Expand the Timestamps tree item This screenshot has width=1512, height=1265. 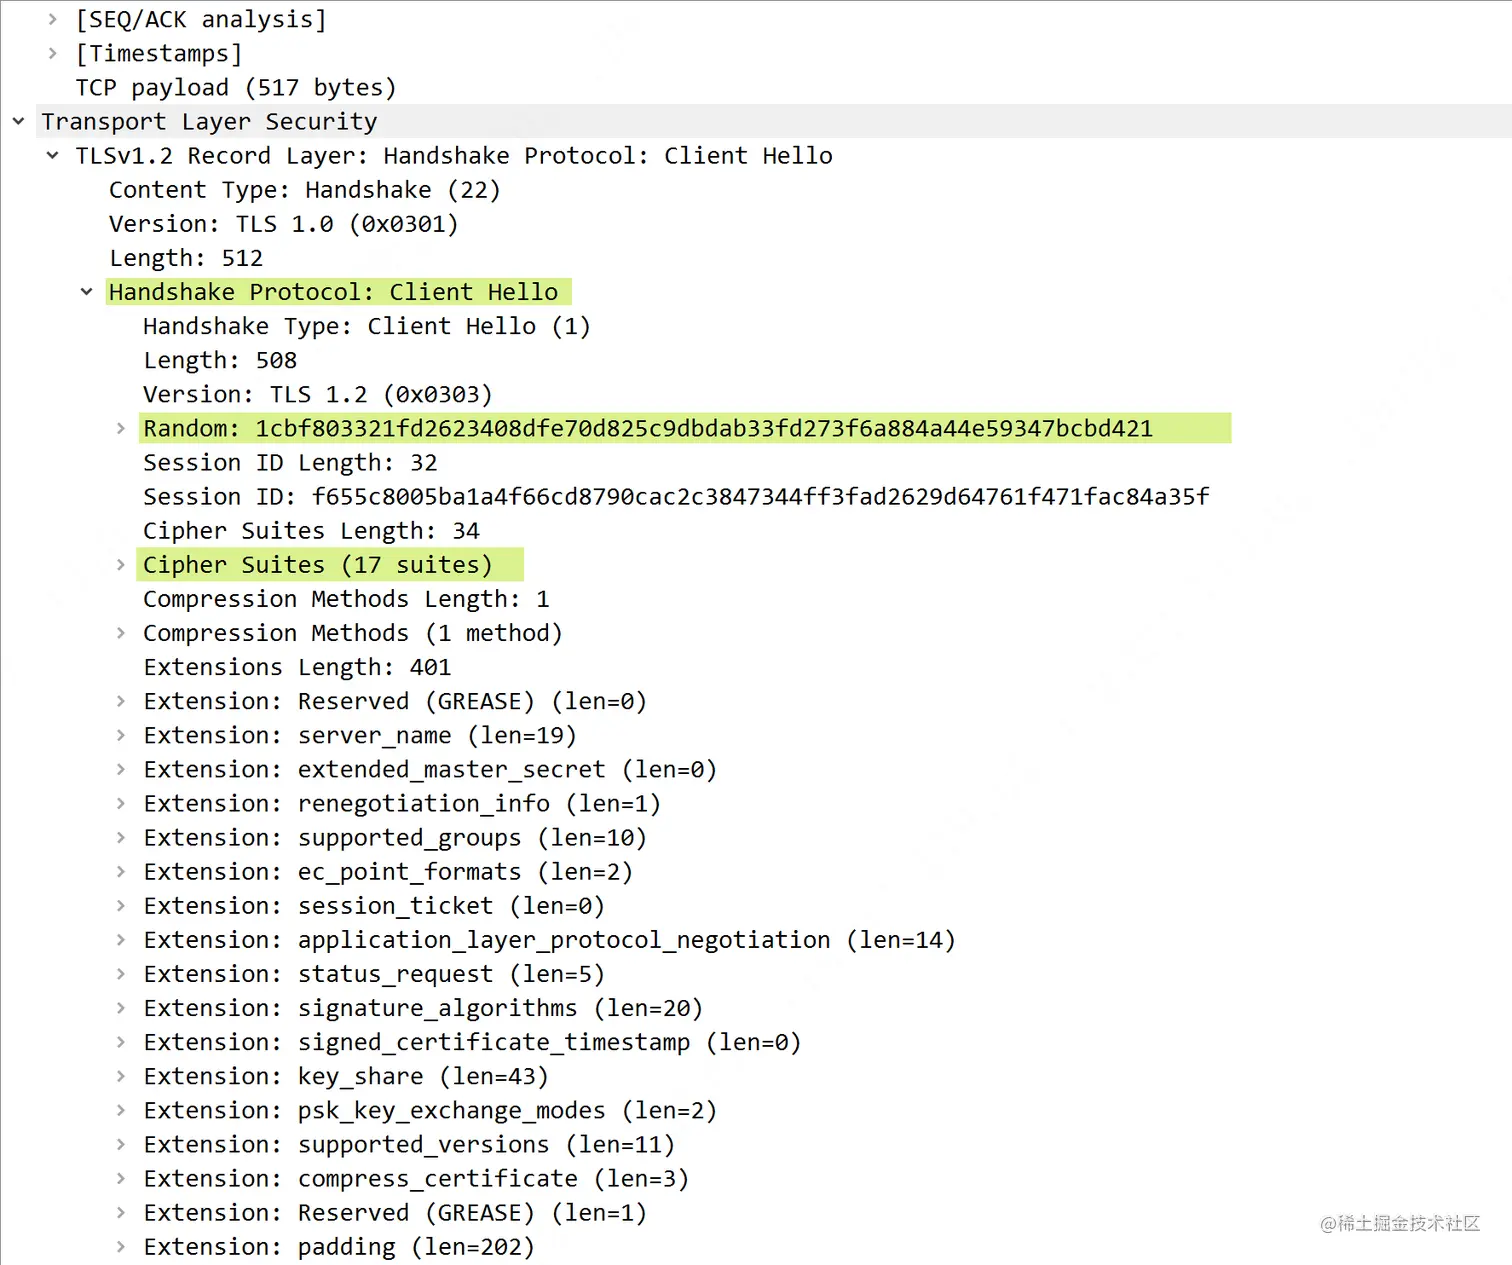click(52, 53)
